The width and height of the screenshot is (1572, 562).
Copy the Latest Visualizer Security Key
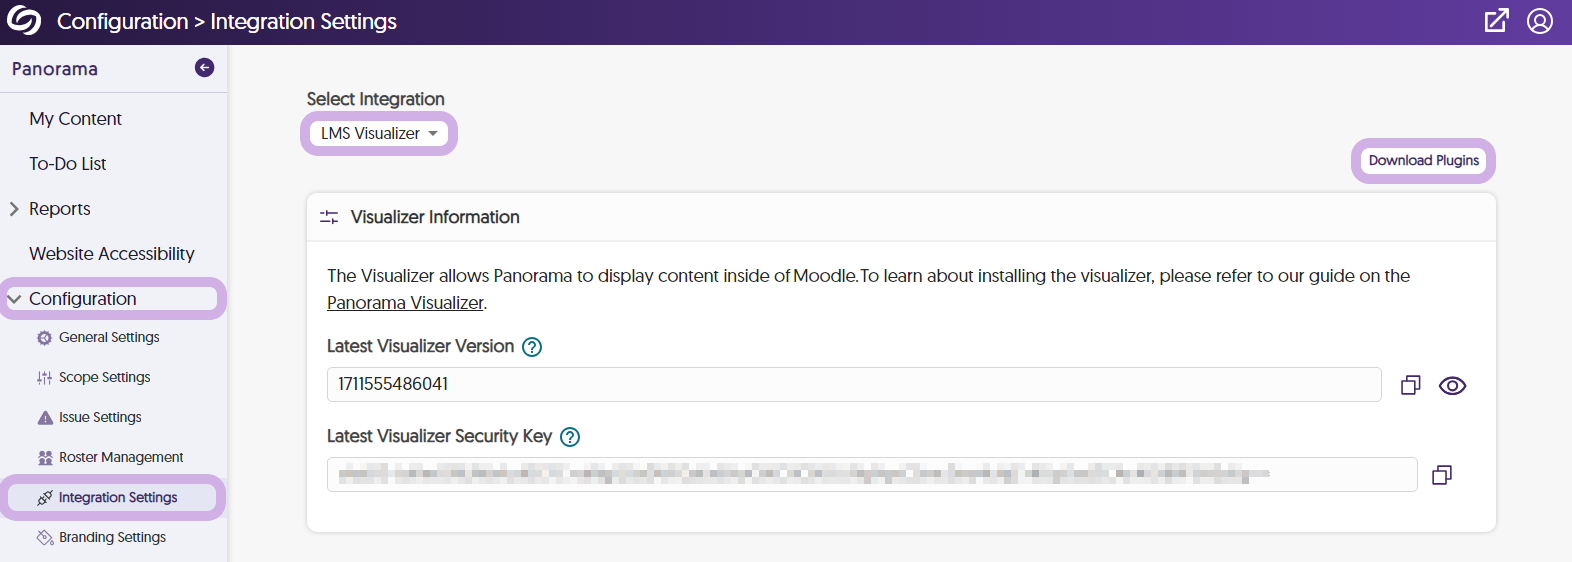tap(1441, 475)
